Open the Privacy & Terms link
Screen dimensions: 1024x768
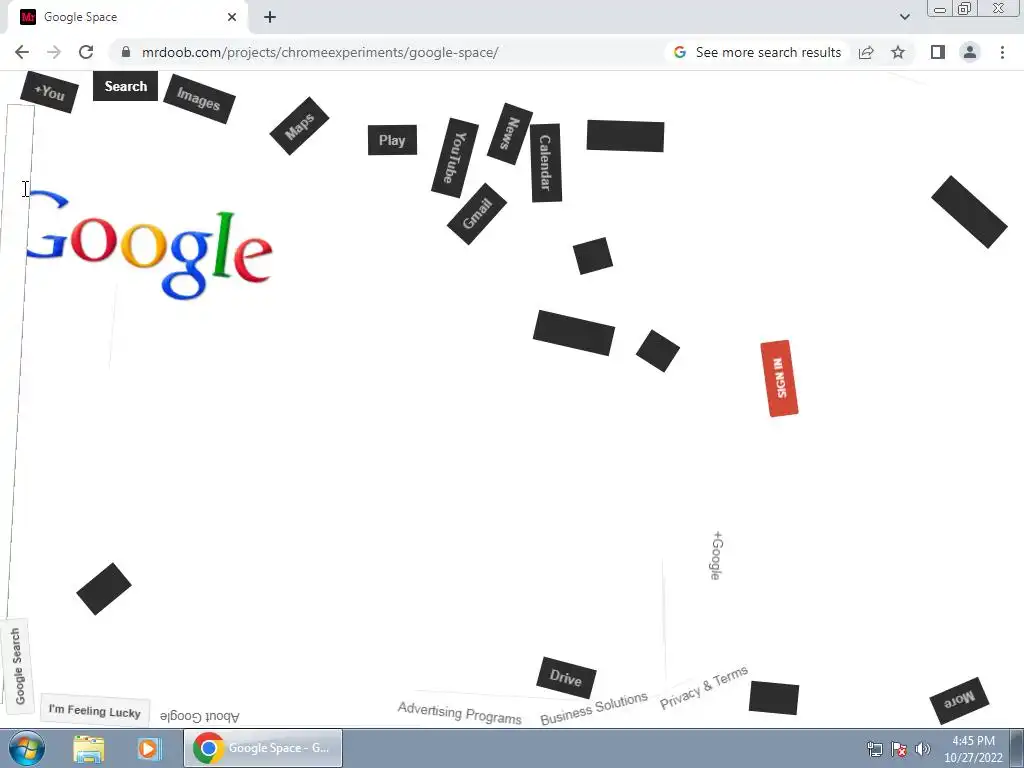(x=703, y=688)
